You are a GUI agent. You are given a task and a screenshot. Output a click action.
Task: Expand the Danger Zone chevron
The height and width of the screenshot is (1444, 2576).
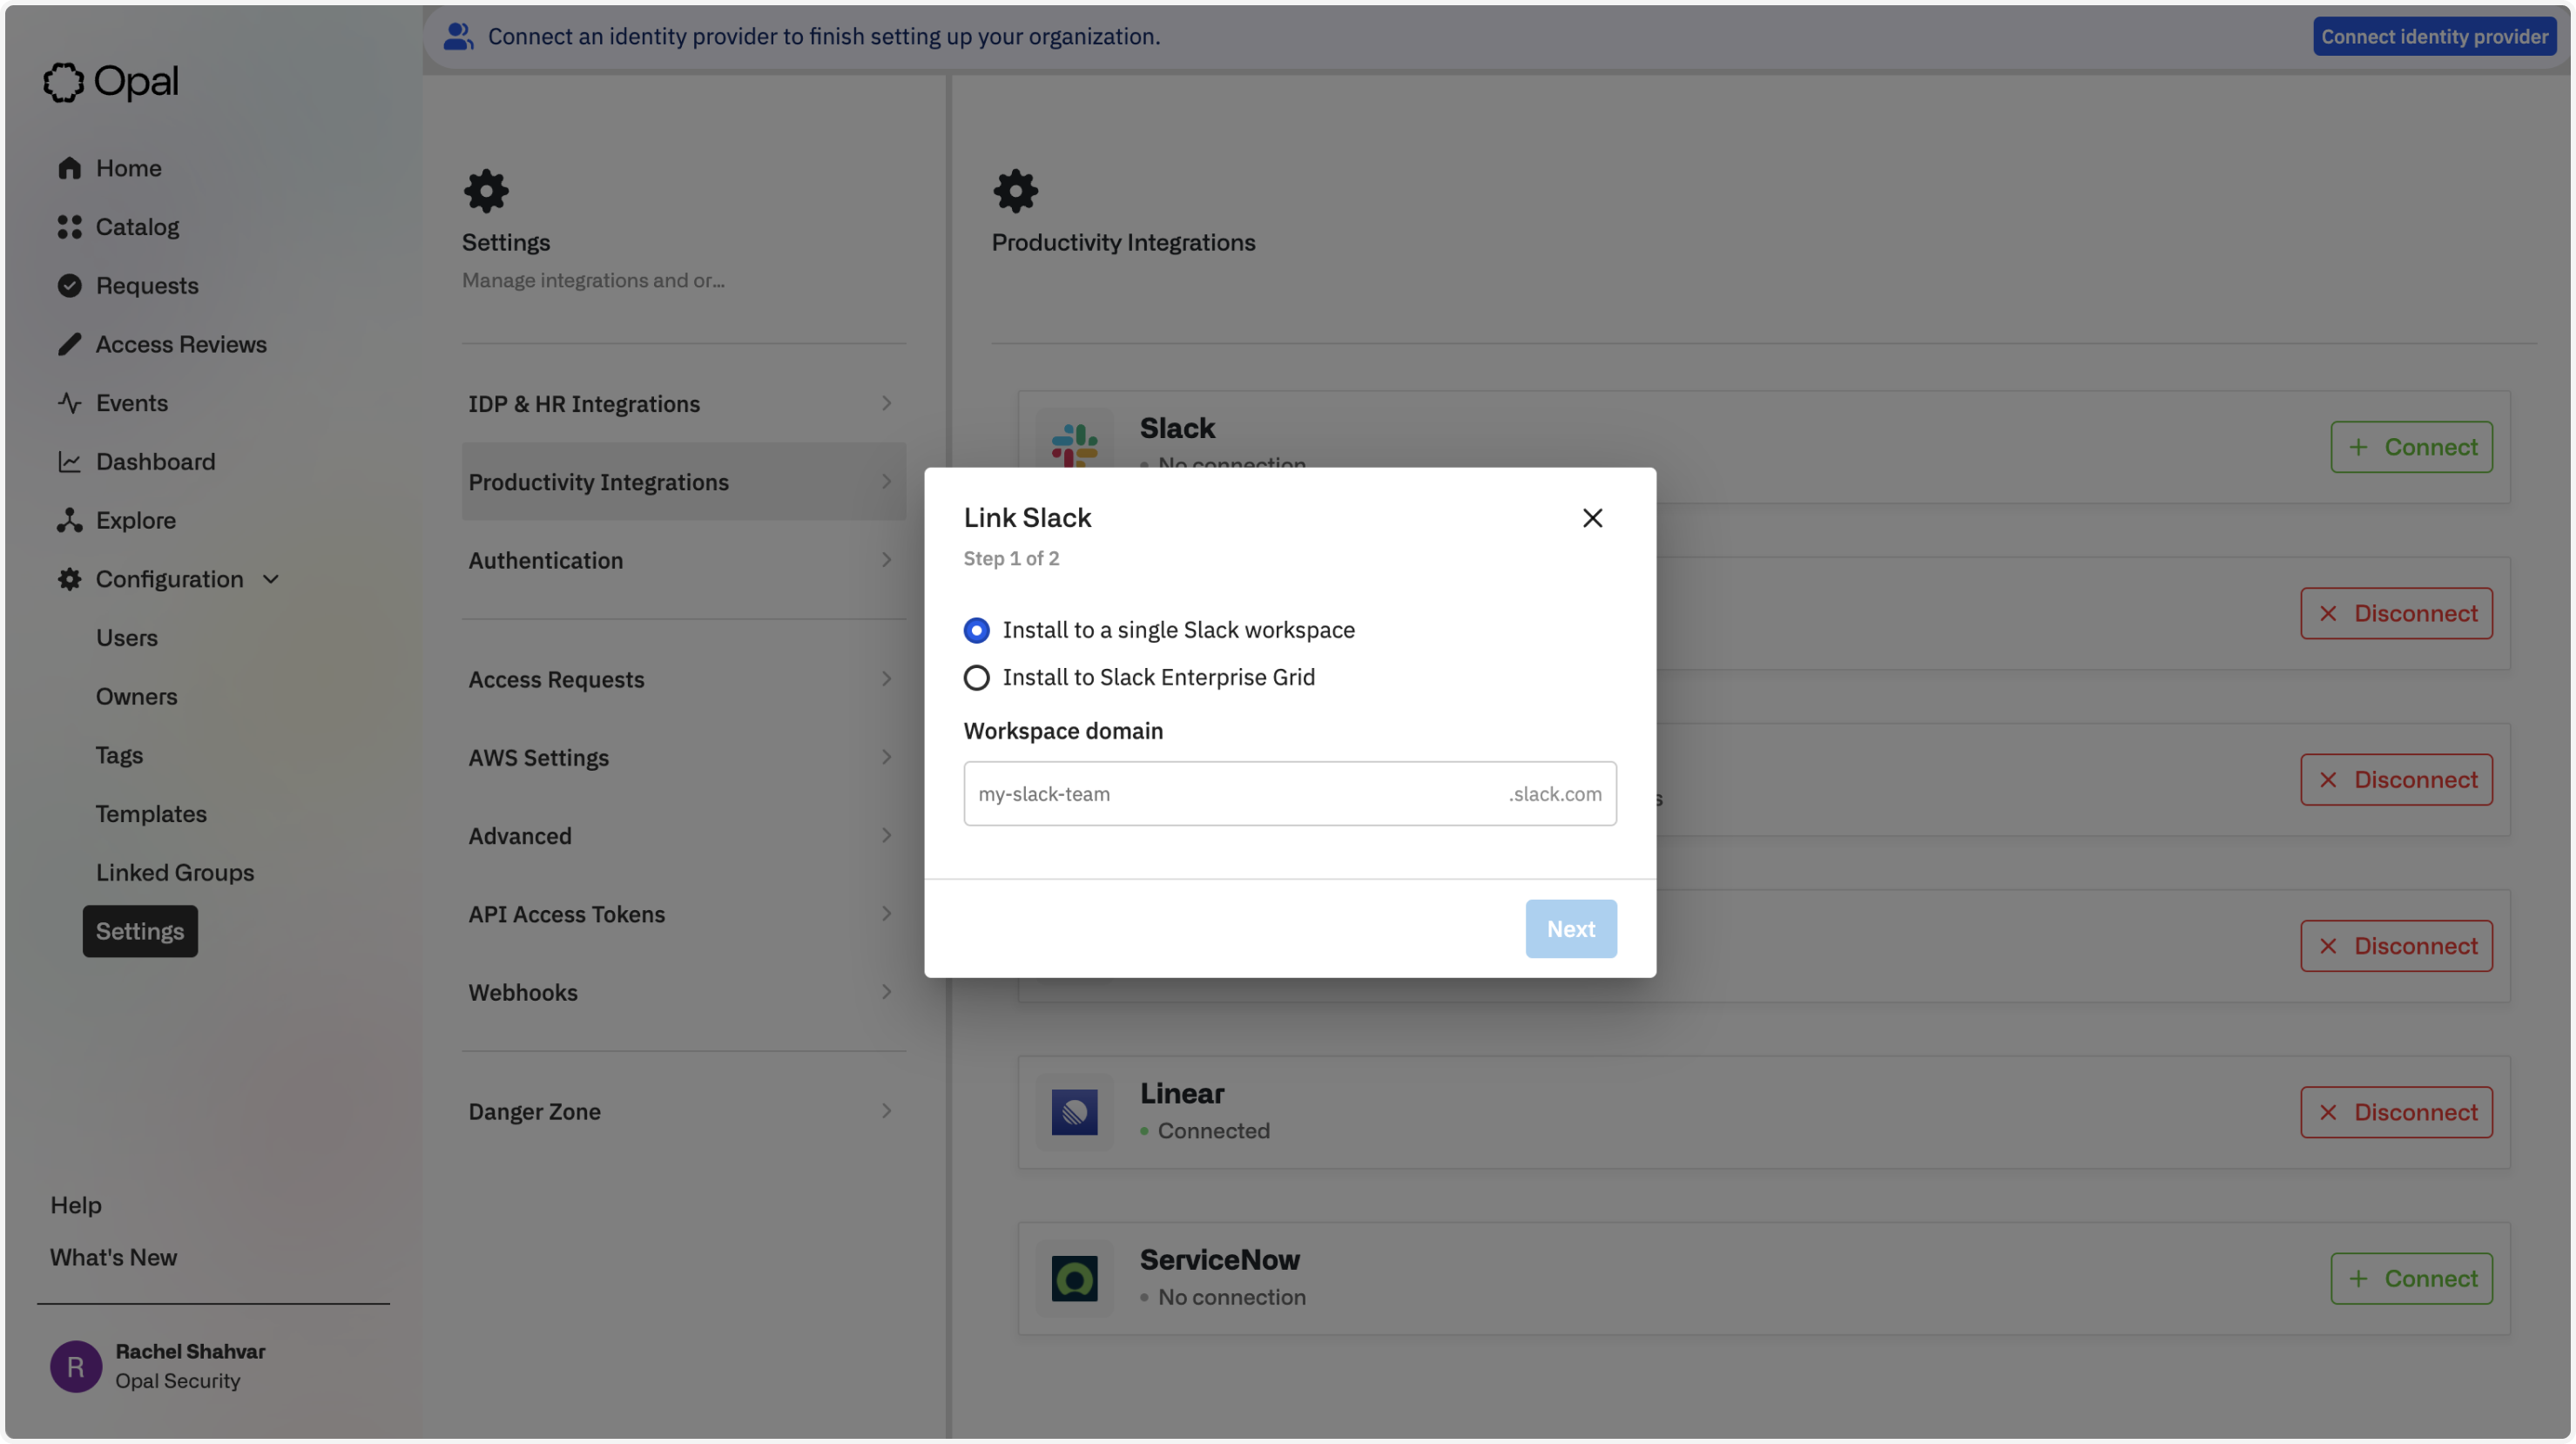pos(886,1111)
